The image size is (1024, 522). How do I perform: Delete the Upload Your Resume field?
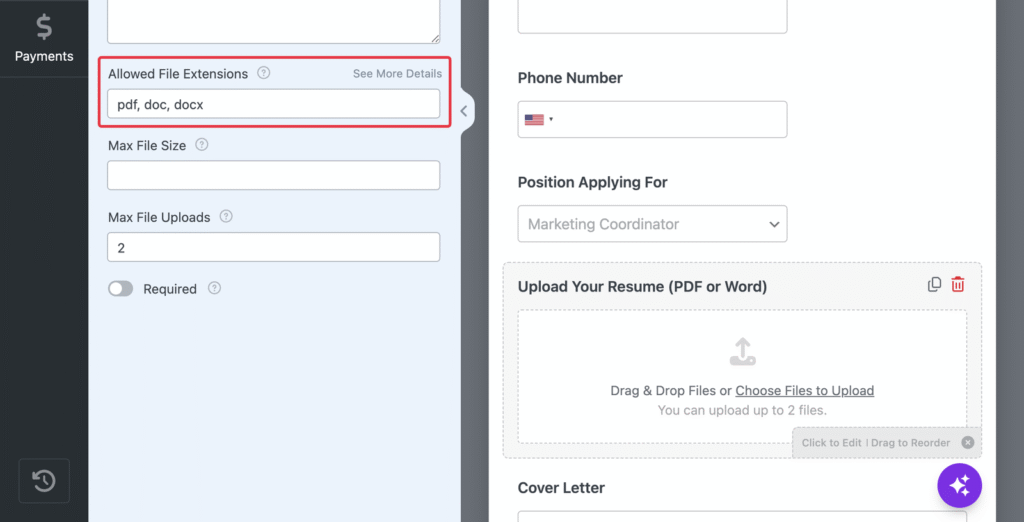point(957,285)
